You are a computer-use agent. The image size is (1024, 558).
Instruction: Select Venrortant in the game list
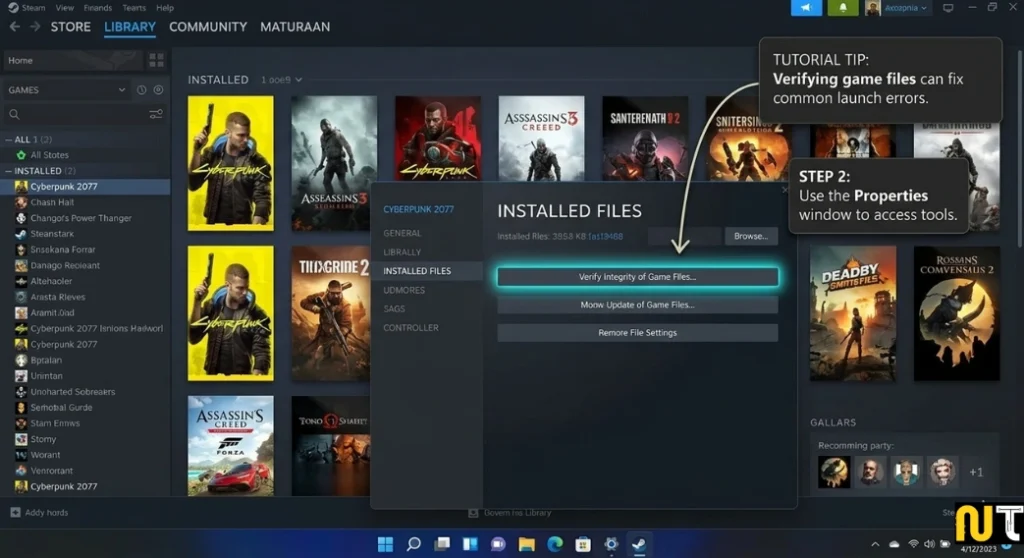point(51,470)
